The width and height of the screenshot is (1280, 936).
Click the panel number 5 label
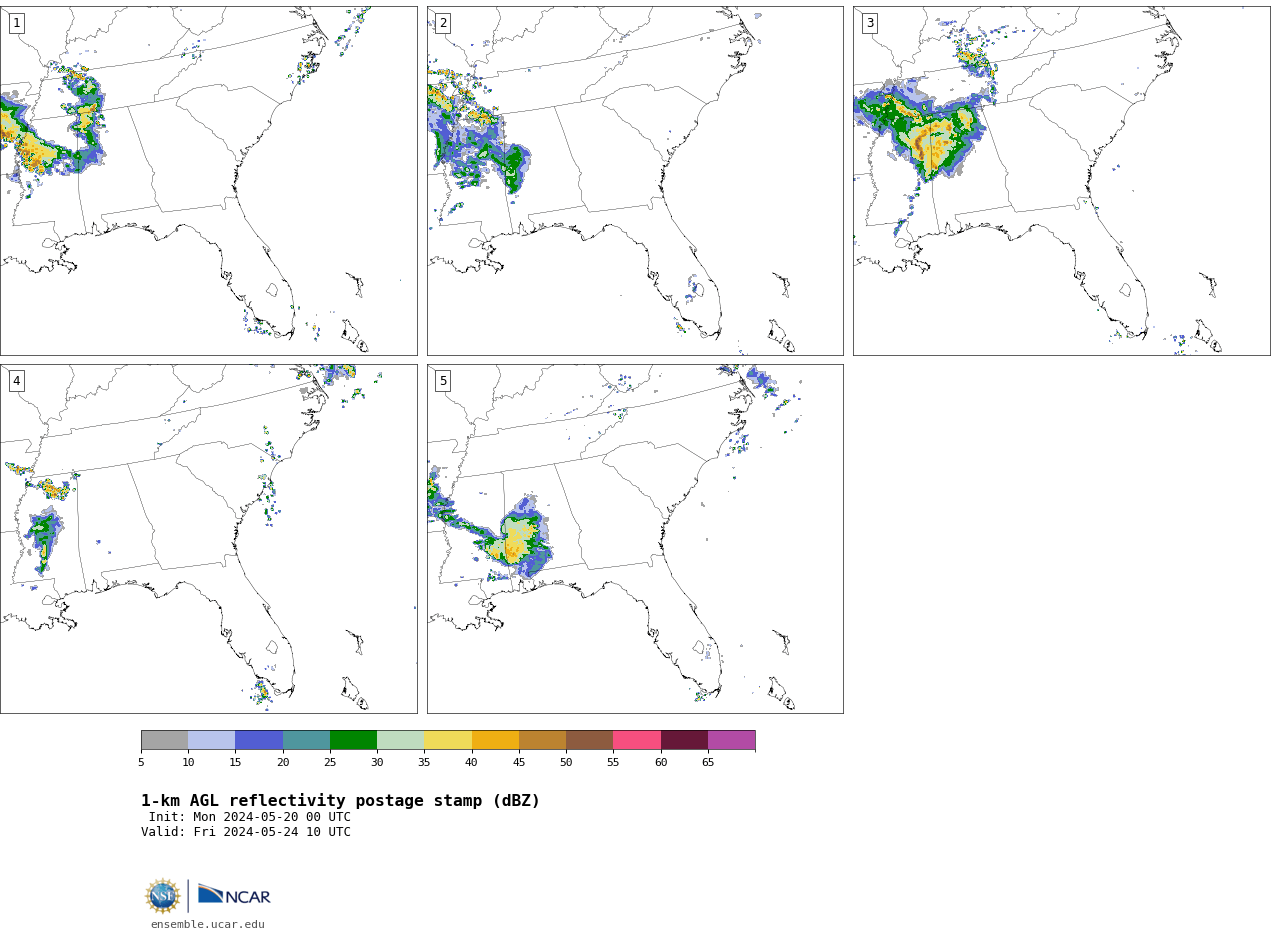[443, 381]
